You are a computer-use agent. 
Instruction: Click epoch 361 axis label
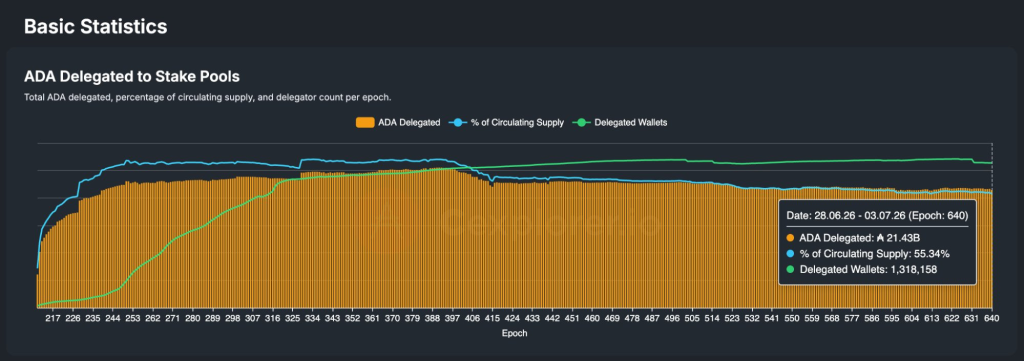click(x=372, y=319)
